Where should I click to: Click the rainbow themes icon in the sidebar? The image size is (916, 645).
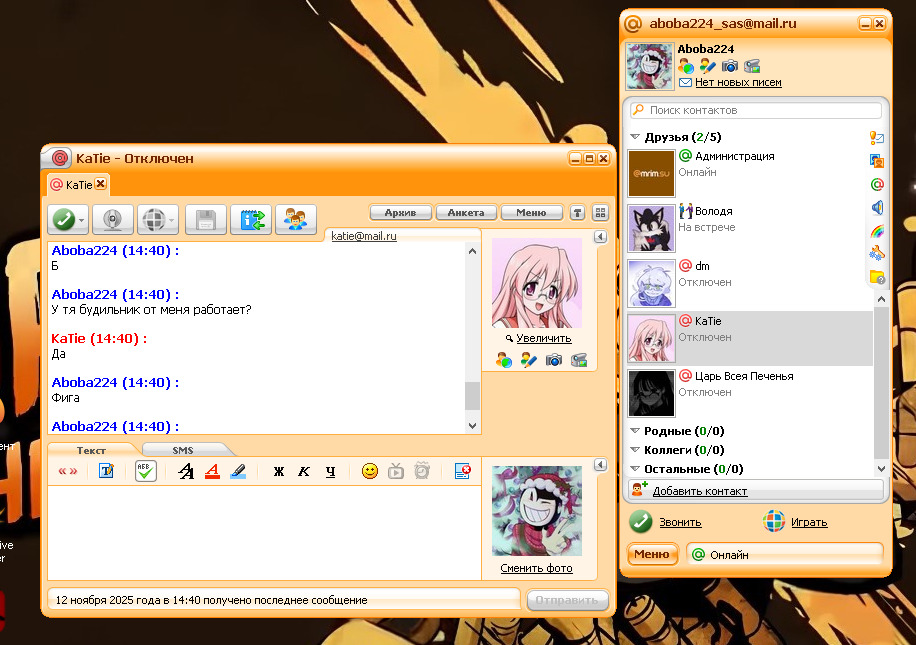click(x=877, y=231)
